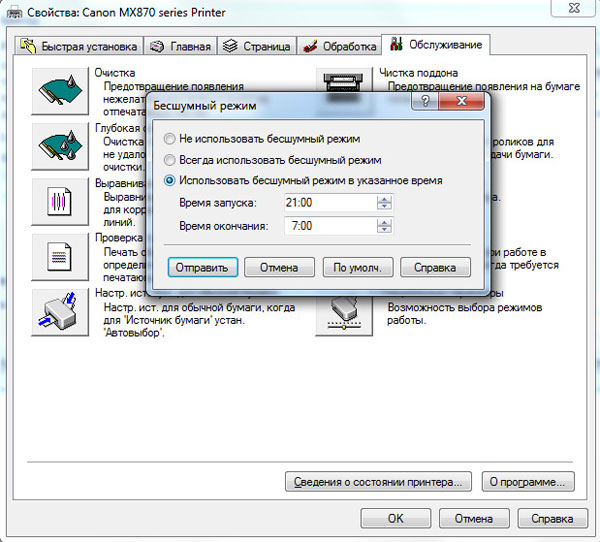600x542 pixels.
Task: Decrease the Время окончания end time
Action: 384,229
